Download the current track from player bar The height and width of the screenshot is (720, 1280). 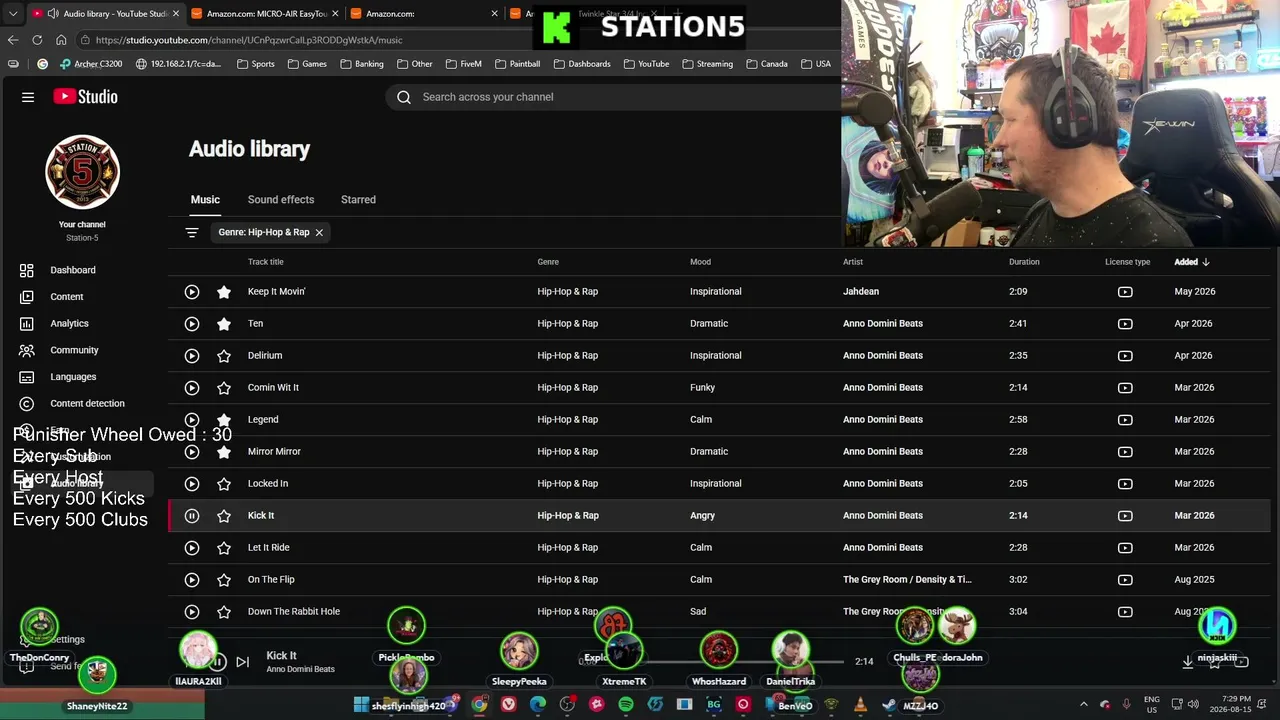point(1188,661)
